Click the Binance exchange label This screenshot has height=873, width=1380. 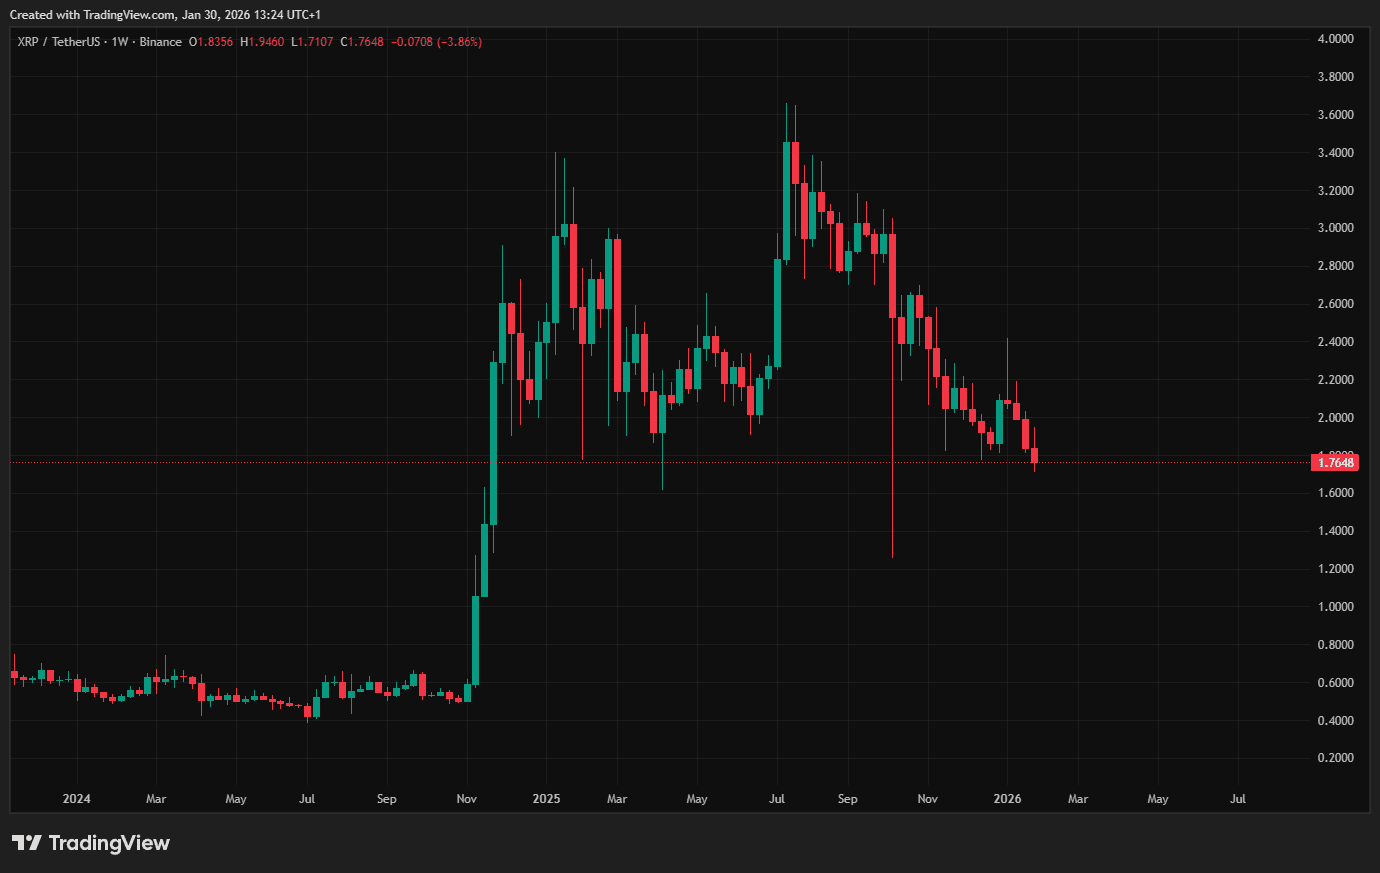pyautogui.click(x=161, y=42)
